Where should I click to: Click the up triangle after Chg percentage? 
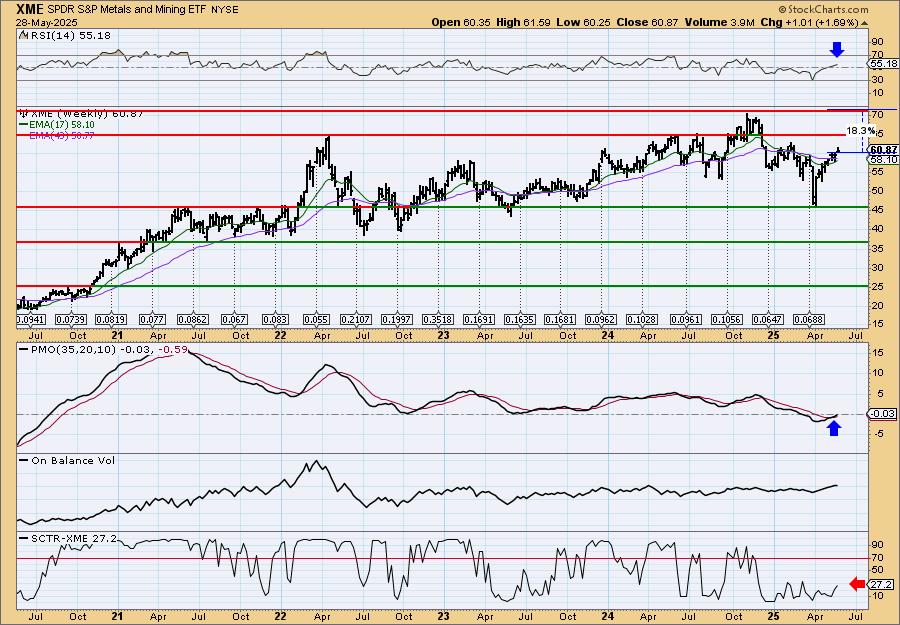(x=864, y=23)
